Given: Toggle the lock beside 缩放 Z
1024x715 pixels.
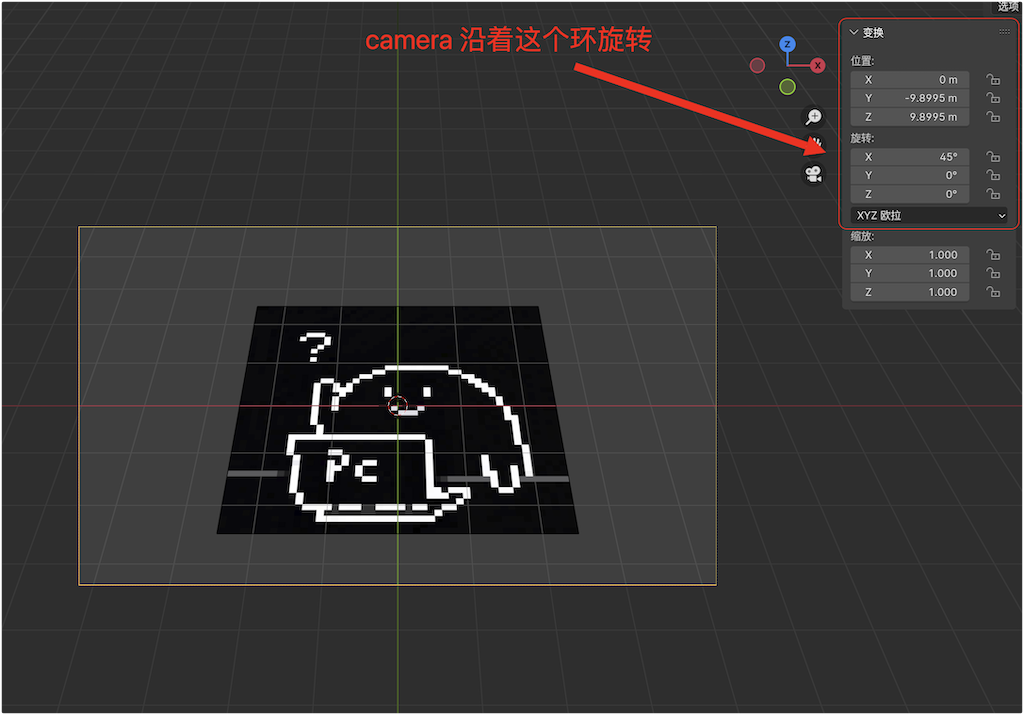Looking at the screenshot, I should [992, 291].
